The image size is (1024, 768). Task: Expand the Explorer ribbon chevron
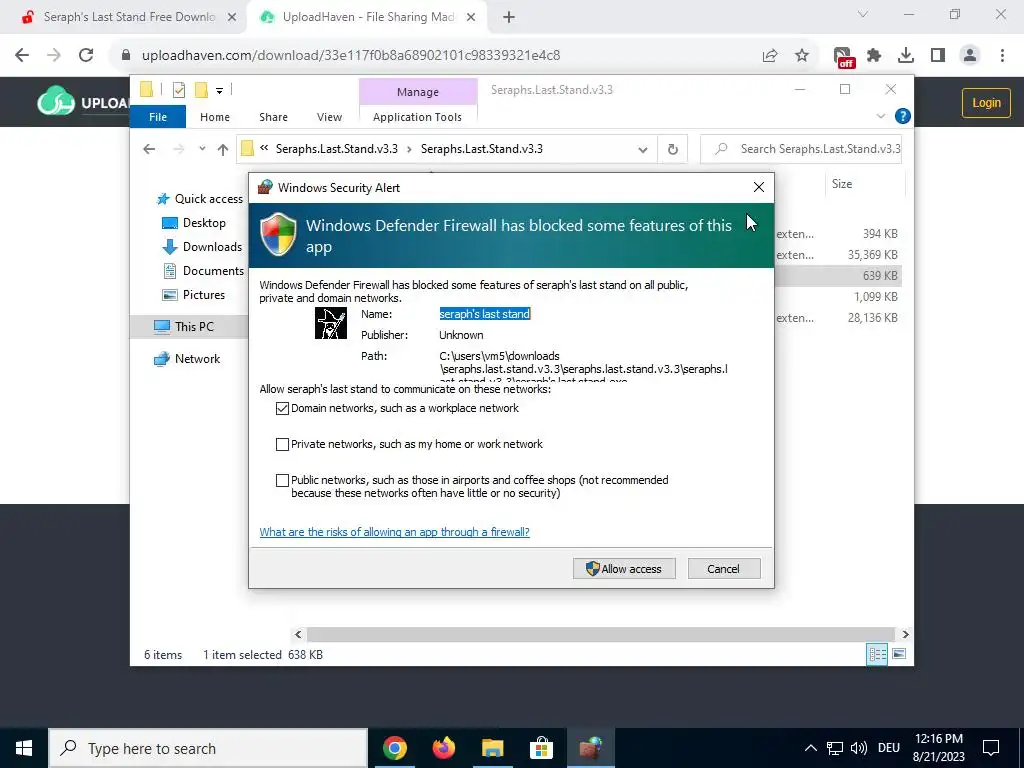[880, 116]
